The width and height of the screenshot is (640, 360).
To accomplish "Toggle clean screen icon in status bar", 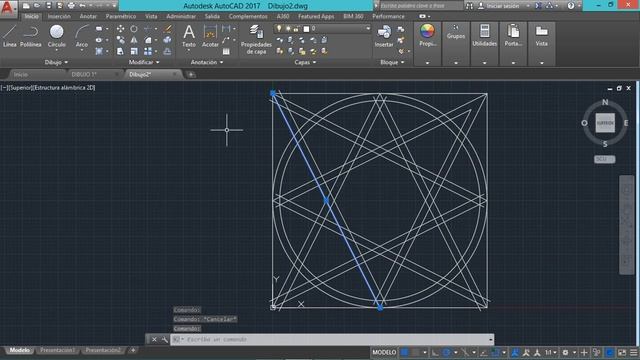I will (x=622, y=352).
